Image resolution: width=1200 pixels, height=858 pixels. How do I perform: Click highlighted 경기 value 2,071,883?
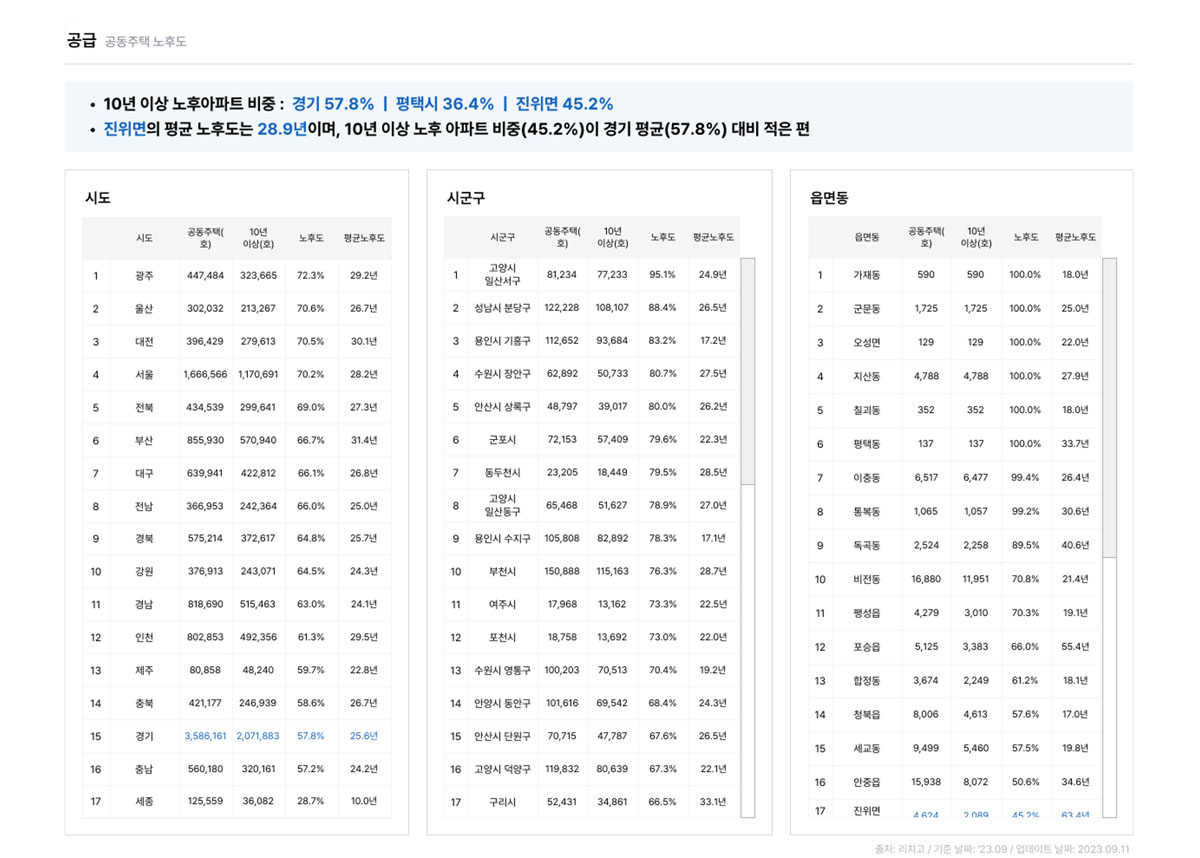coord(258,736)
